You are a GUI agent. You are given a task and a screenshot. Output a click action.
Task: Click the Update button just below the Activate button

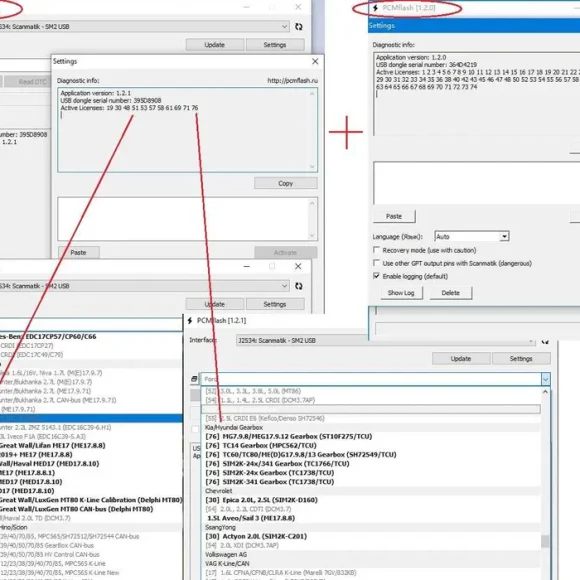pyautogui.click(x=215, y=304)
